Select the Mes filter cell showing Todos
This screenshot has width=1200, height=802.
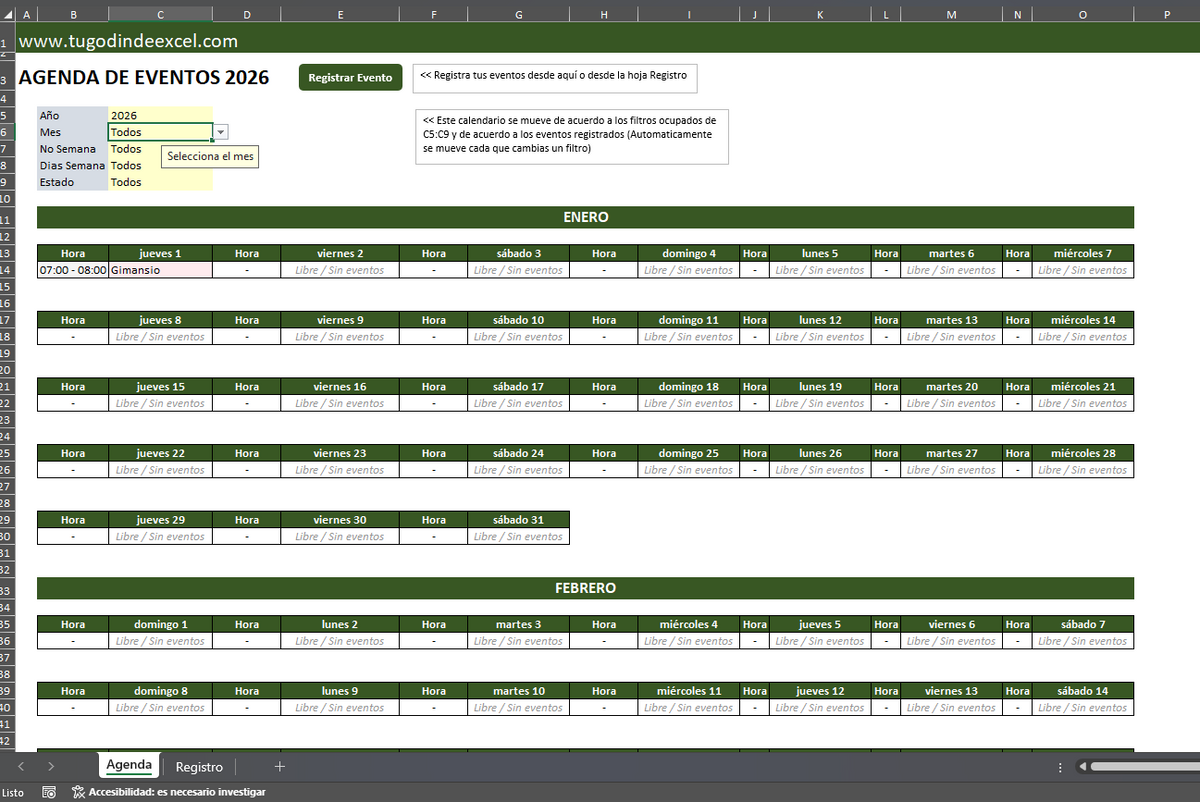[160, 132]
